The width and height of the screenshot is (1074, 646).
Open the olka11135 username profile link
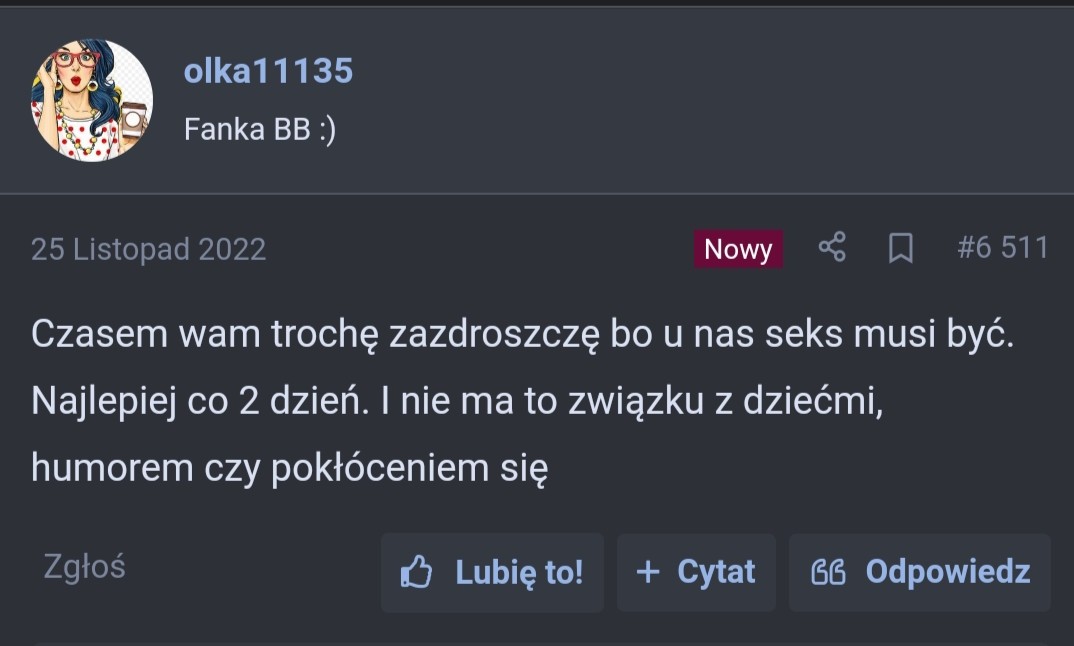pyautogui.click(x=268, y=71)
